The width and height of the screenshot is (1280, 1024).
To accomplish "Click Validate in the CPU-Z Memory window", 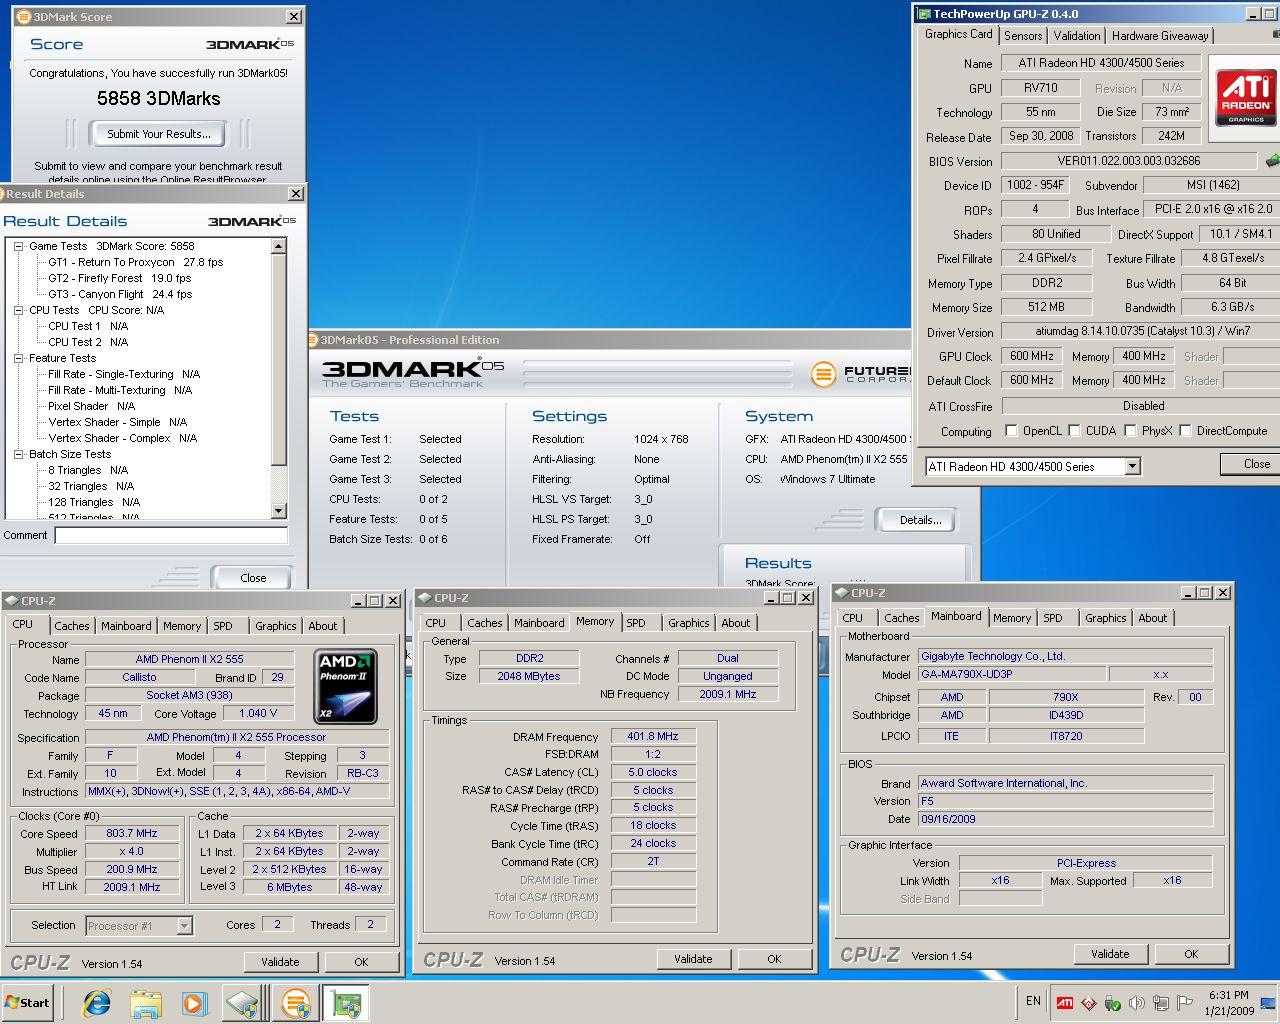I will pos(693,959).
